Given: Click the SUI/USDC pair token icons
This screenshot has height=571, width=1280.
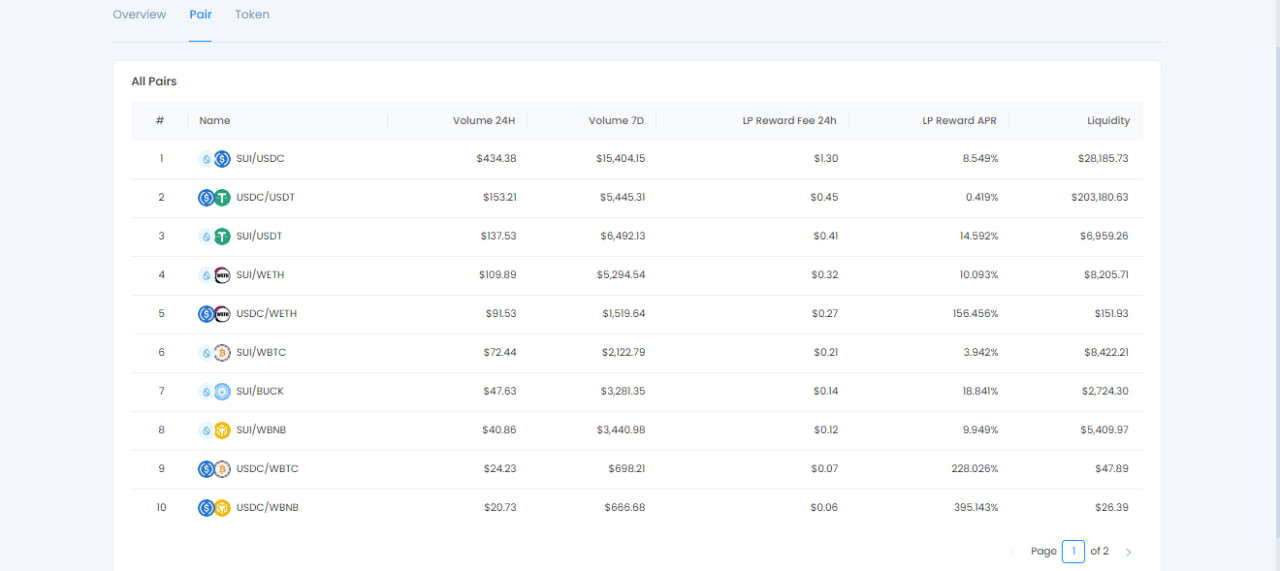Looking at the screenshot, I should [x=214, y=158].
